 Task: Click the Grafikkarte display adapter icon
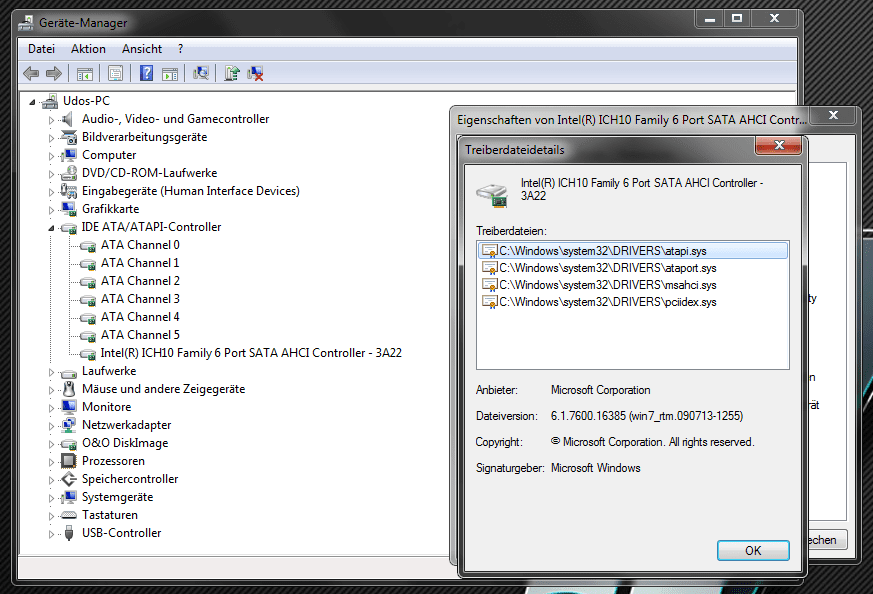(x=68, y=209)
